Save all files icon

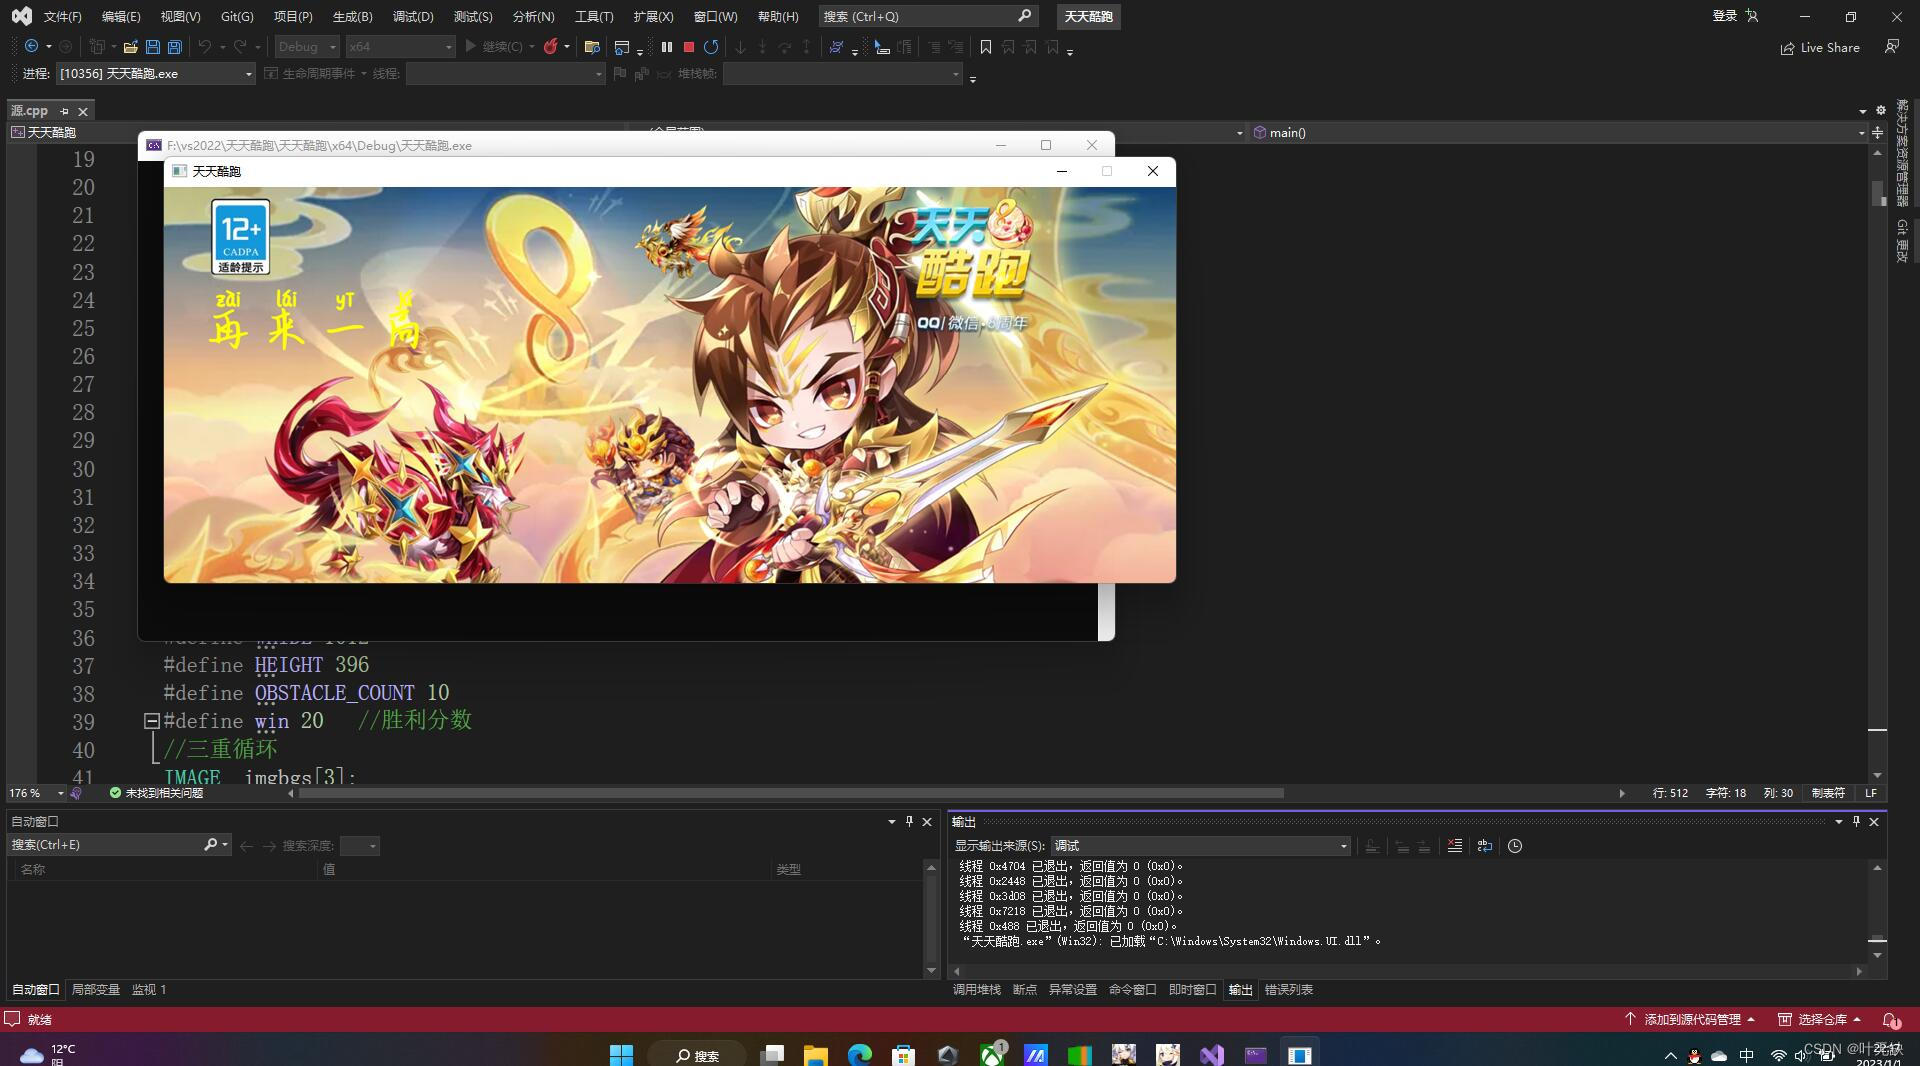coord(175,47)
